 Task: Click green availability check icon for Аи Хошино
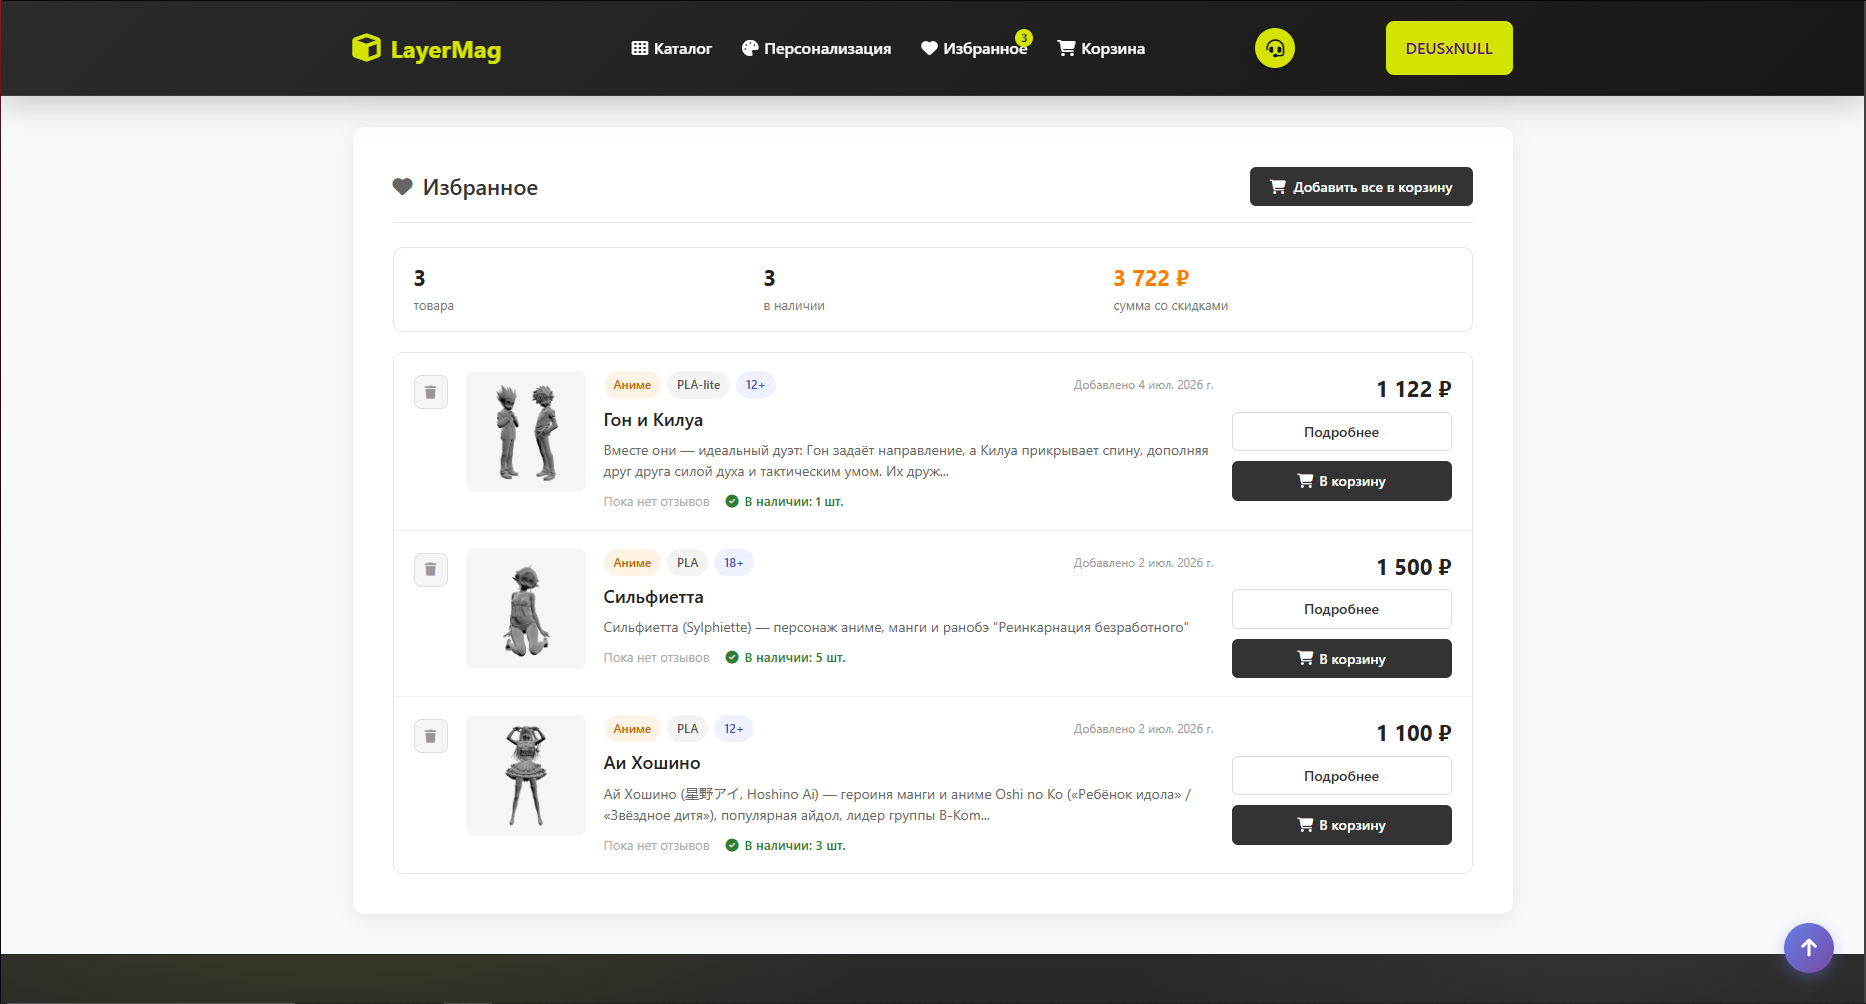tap(732, 846)
